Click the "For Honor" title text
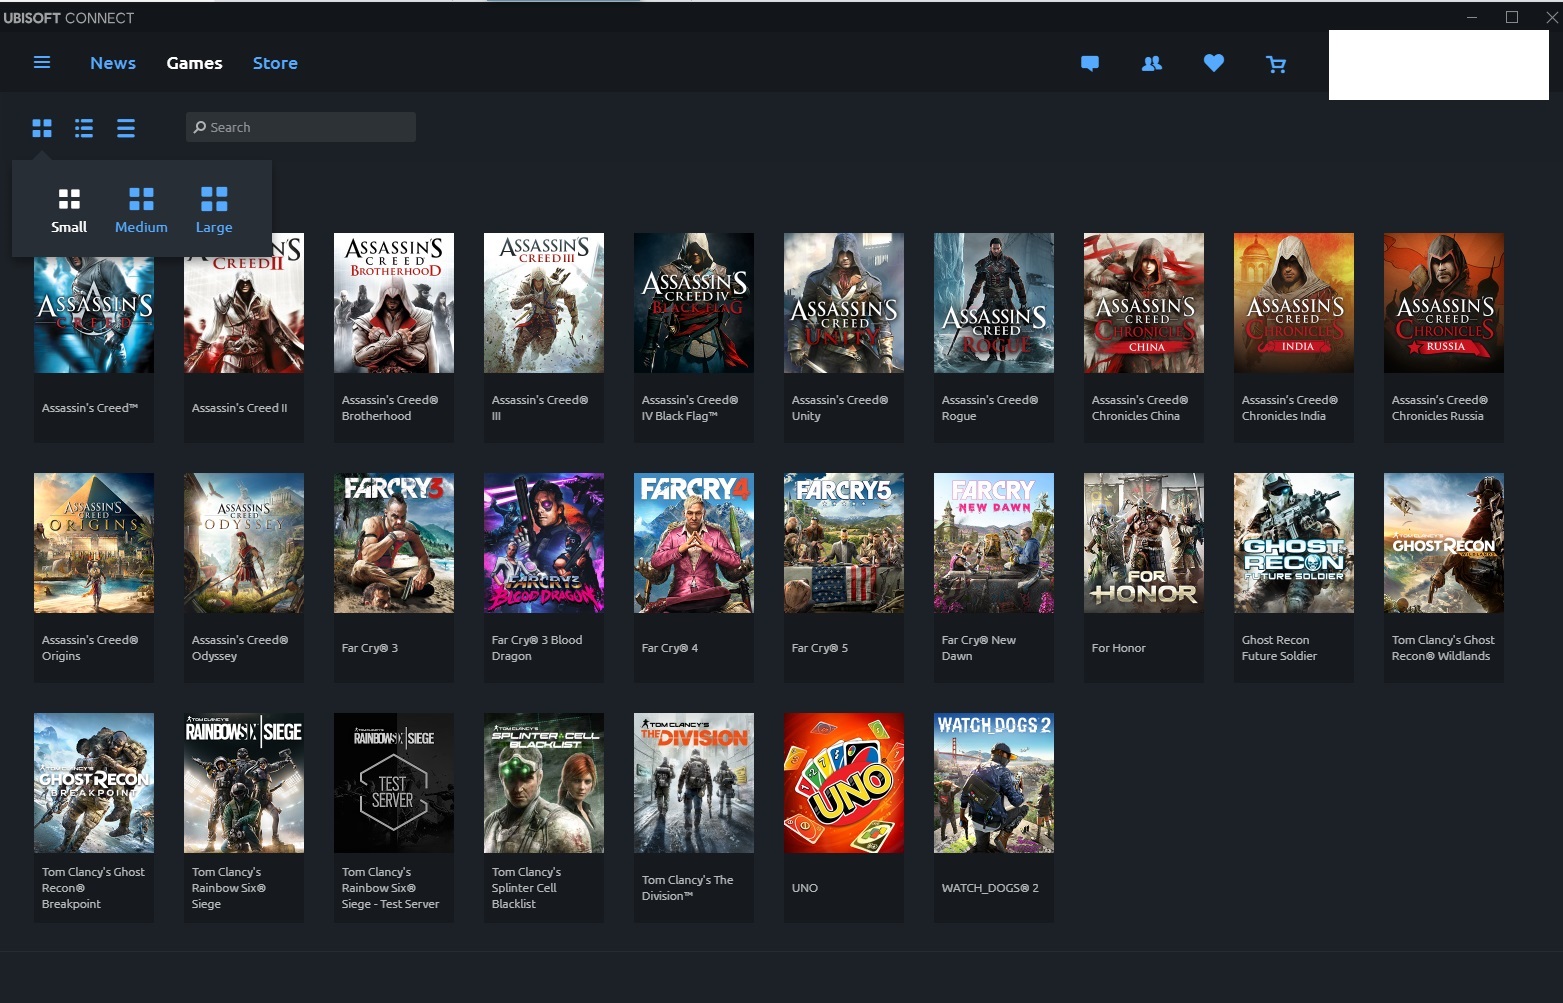The width and height of the screenshot is (1563, 1003). 1118,648
